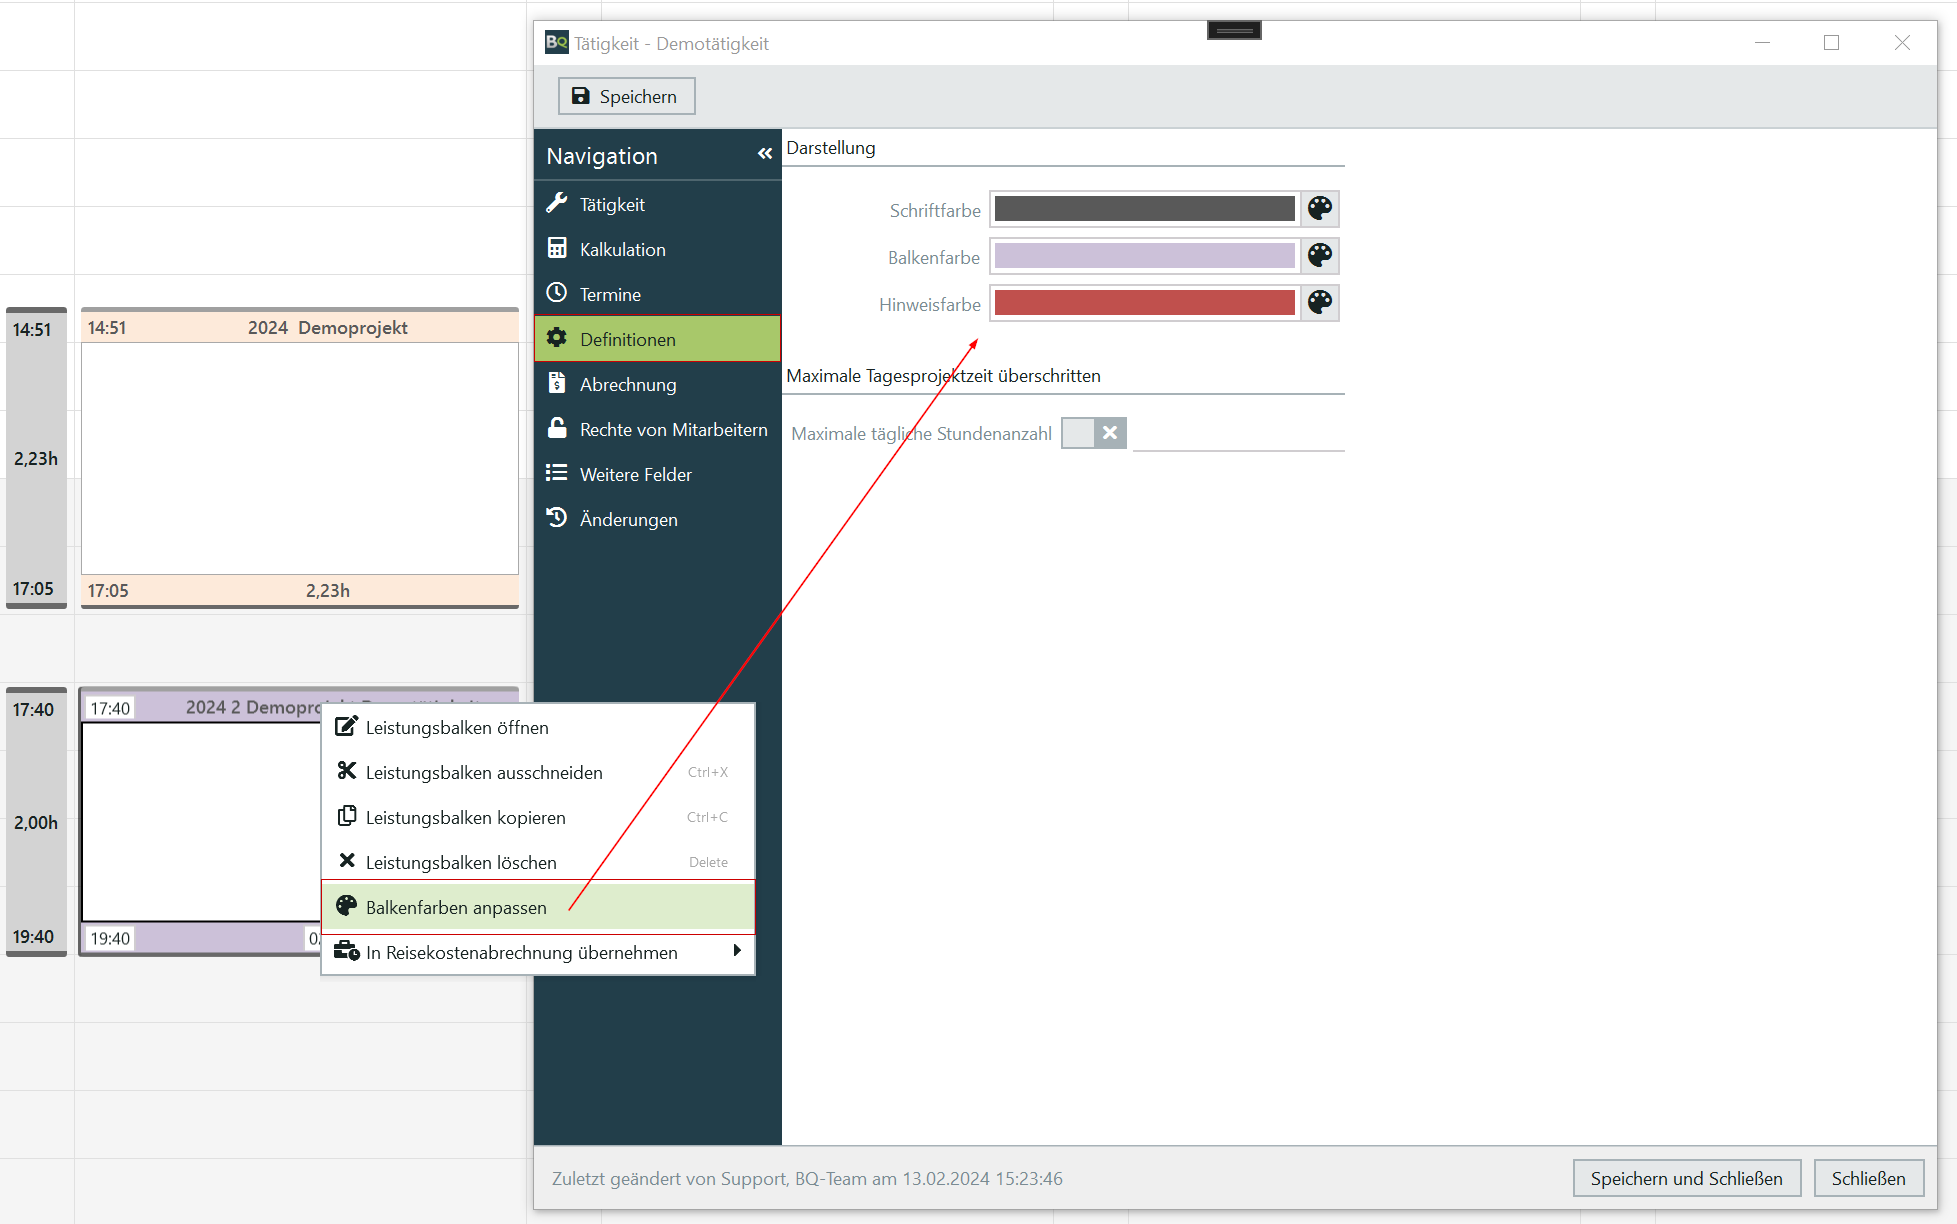Choose Leistungsbalken kopieren from the context menu

pyautogui.click(x=465, y=817)
